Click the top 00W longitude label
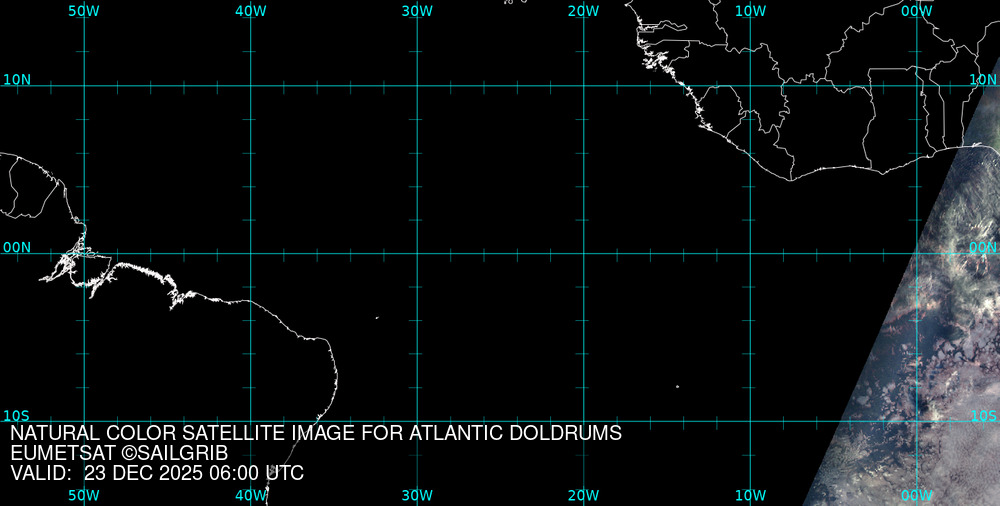Screen dimensions: 1000x506 916,11
